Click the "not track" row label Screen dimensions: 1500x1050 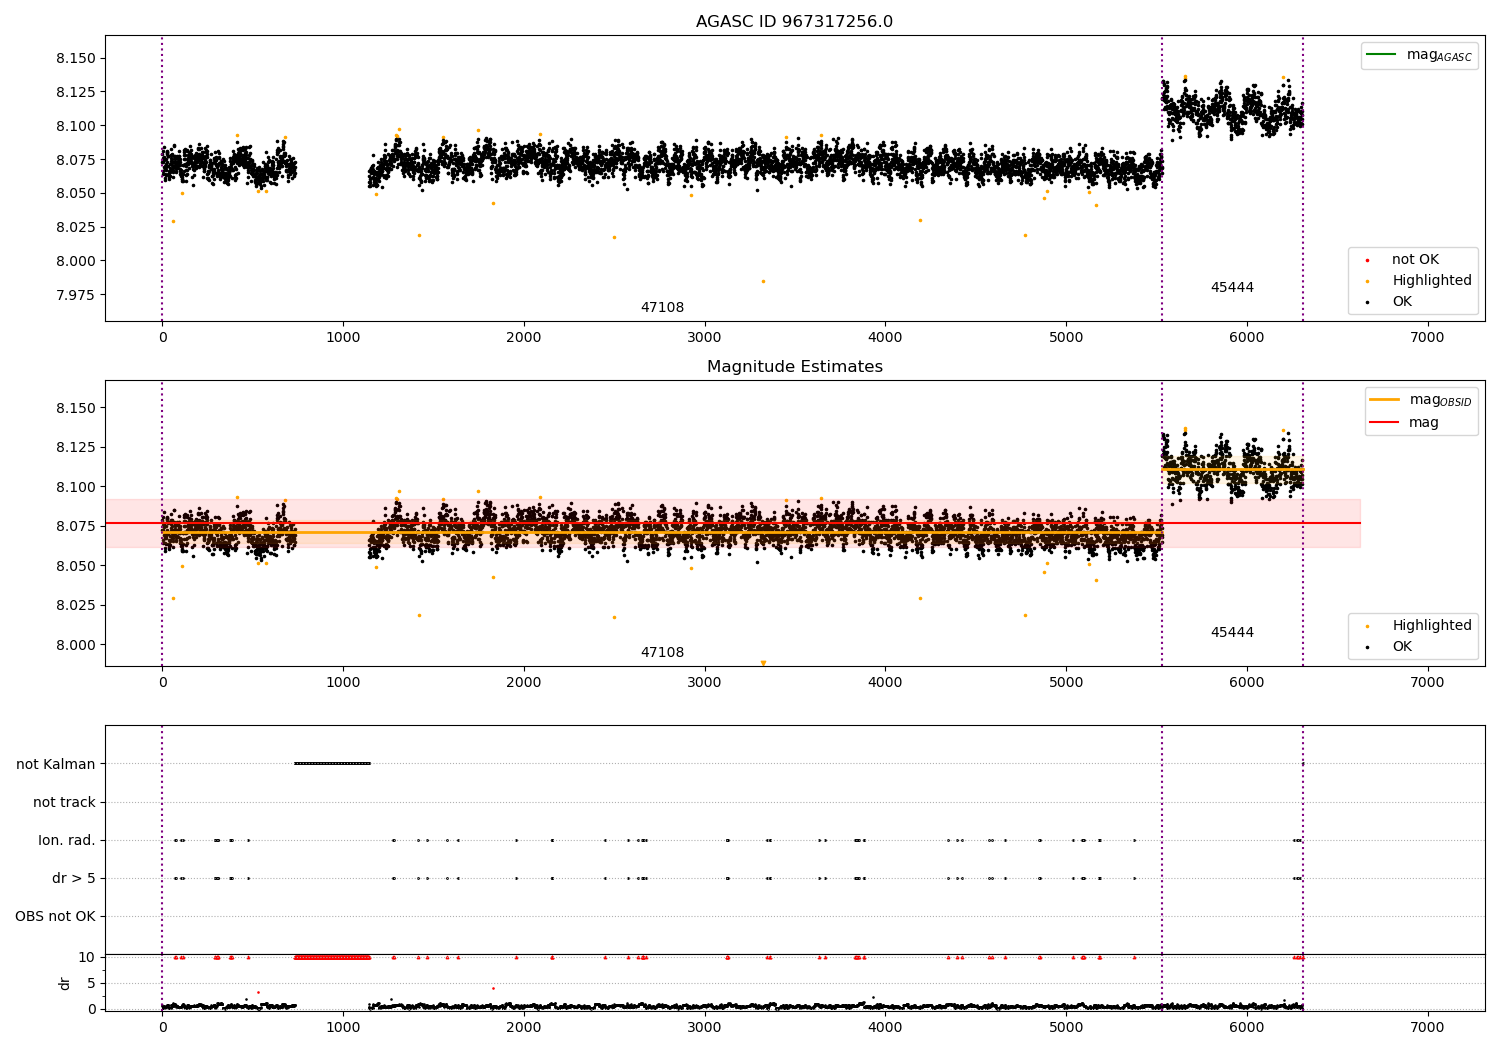[x=64, y=803]
